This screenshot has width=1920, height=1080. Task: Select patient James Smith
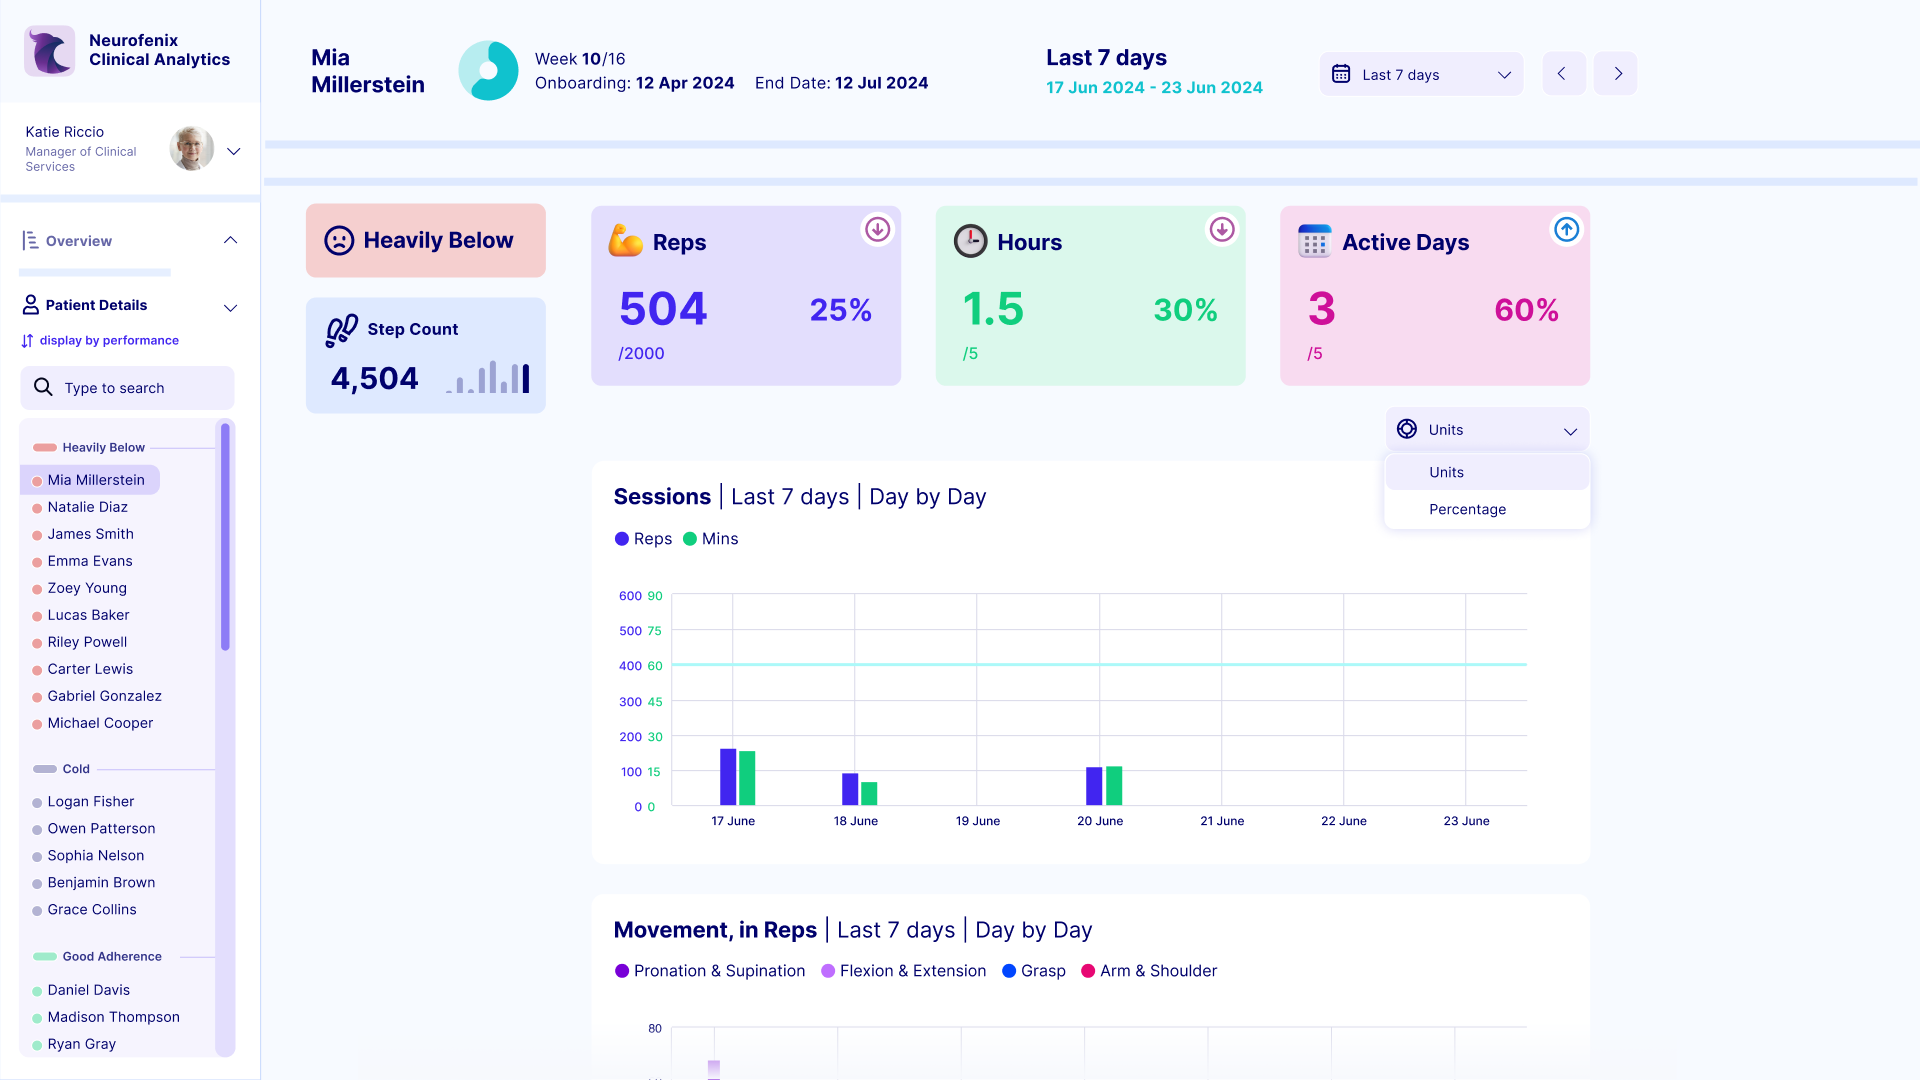coord(90,534)
